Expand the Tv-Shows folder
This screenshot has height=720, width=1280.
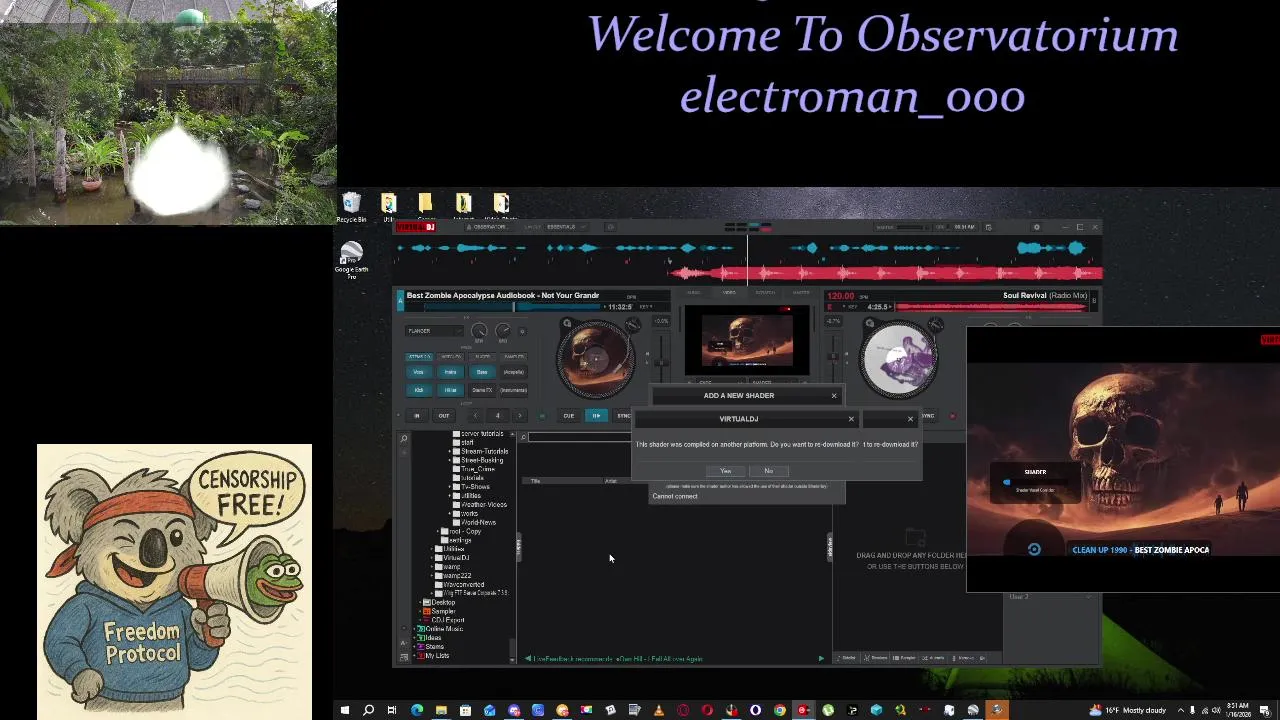(451, 487)
